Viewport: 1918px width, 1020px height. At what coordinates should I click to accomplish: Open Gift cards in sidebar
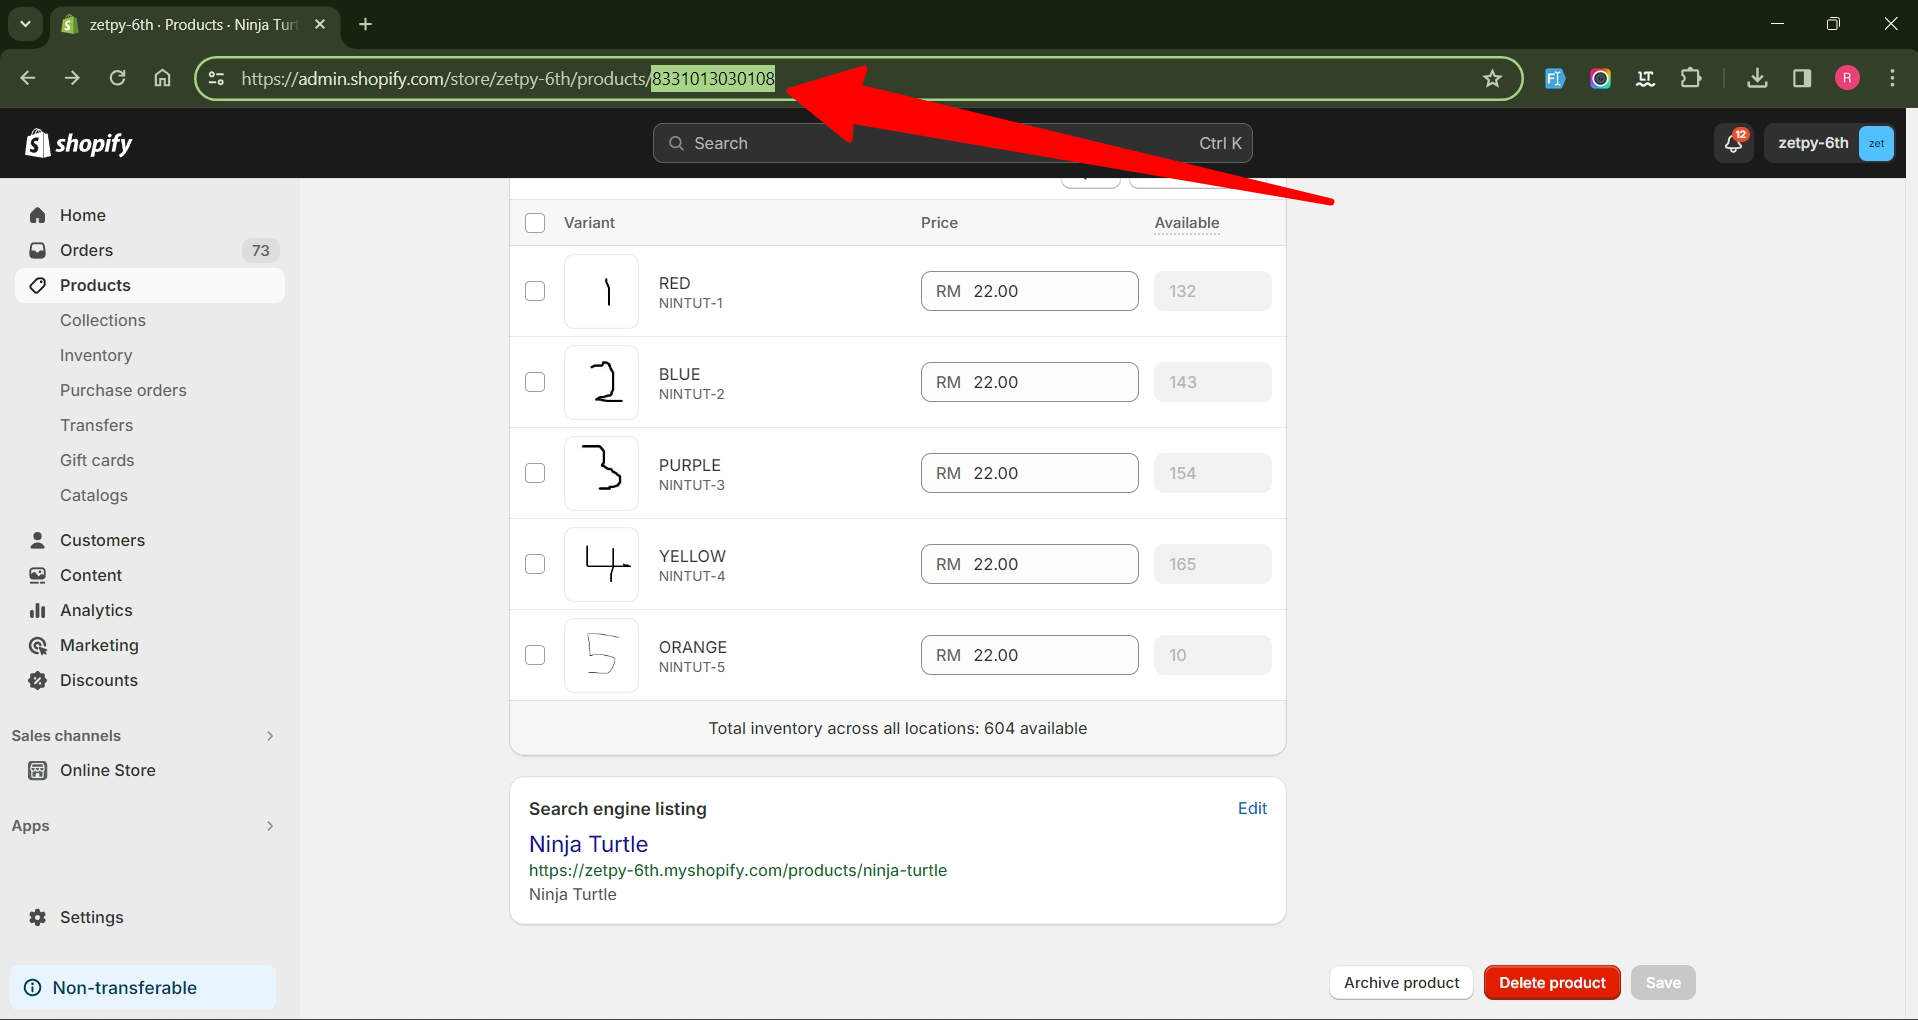coord(97,460)
